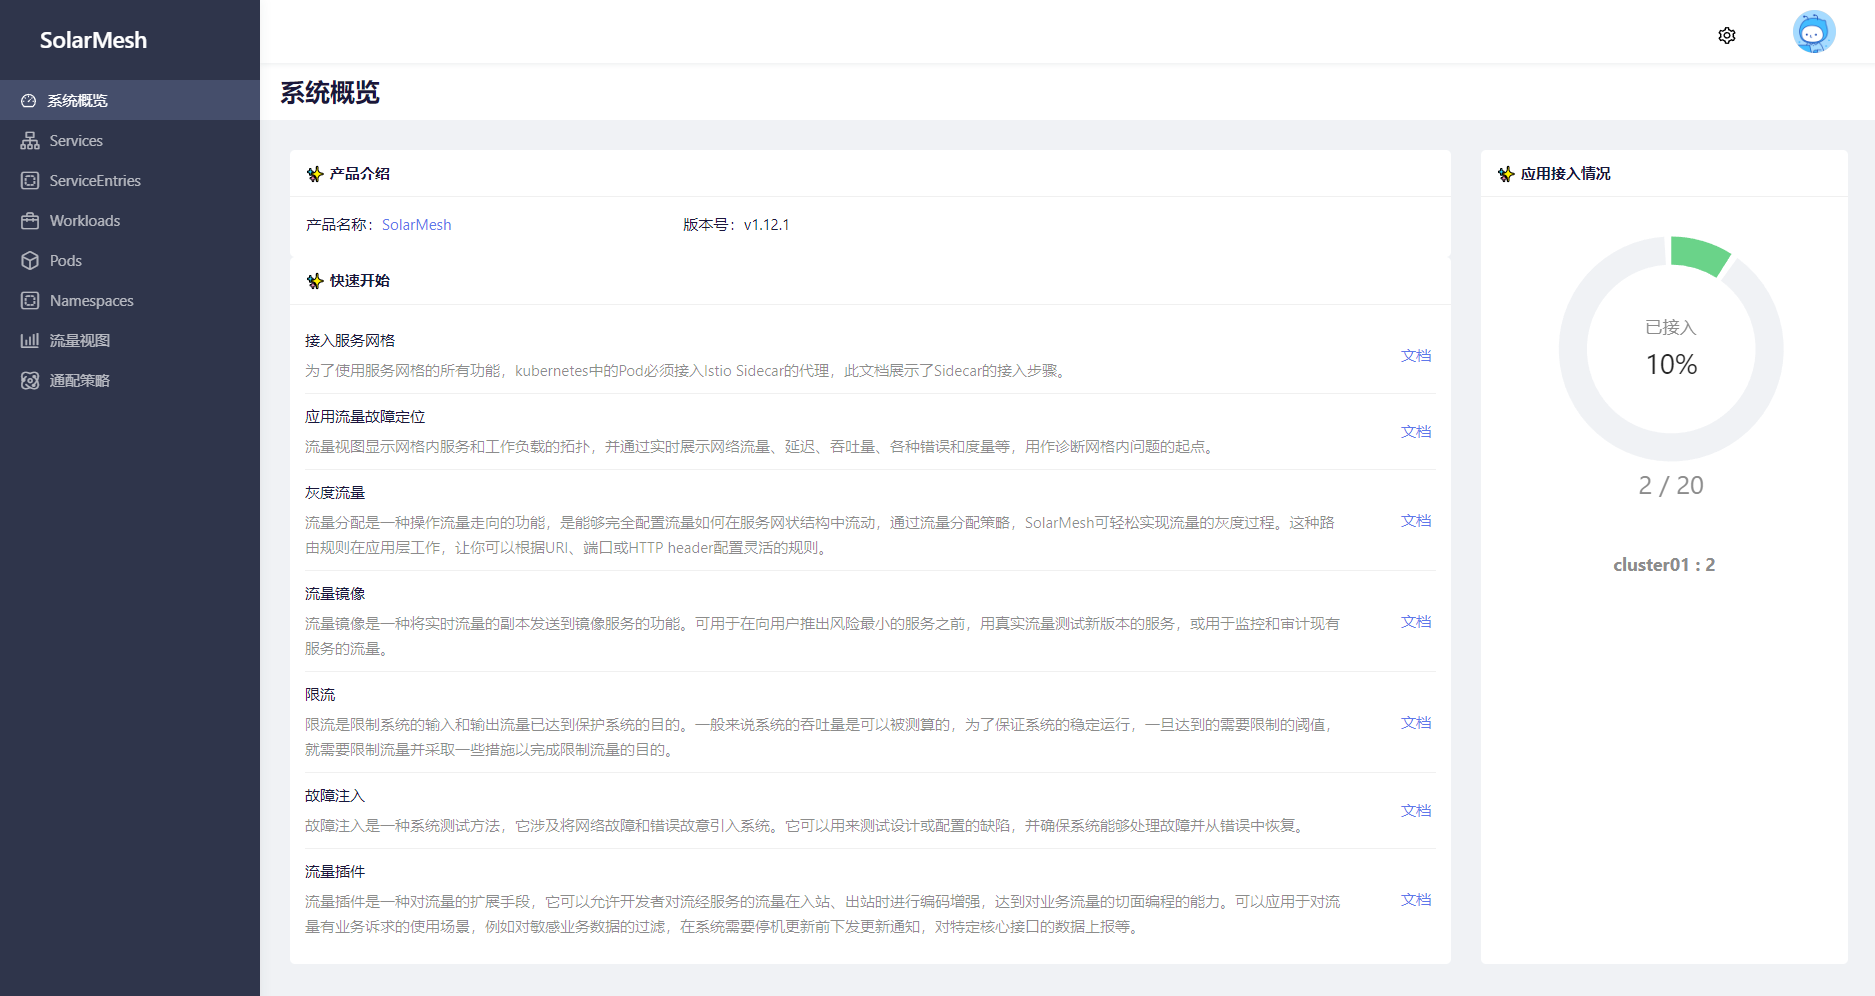Open the ServiceEntries menu item

coord(130,180)
